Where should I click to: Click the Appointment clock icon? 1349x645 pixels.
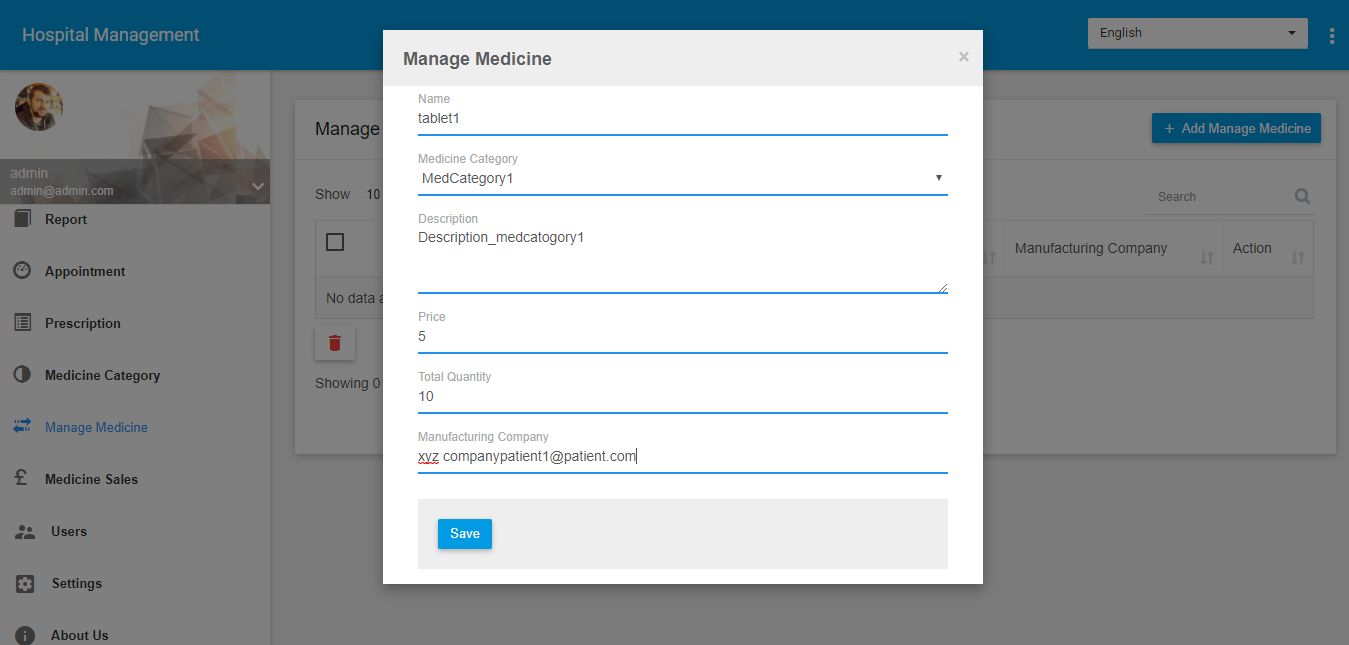[23, 271]
